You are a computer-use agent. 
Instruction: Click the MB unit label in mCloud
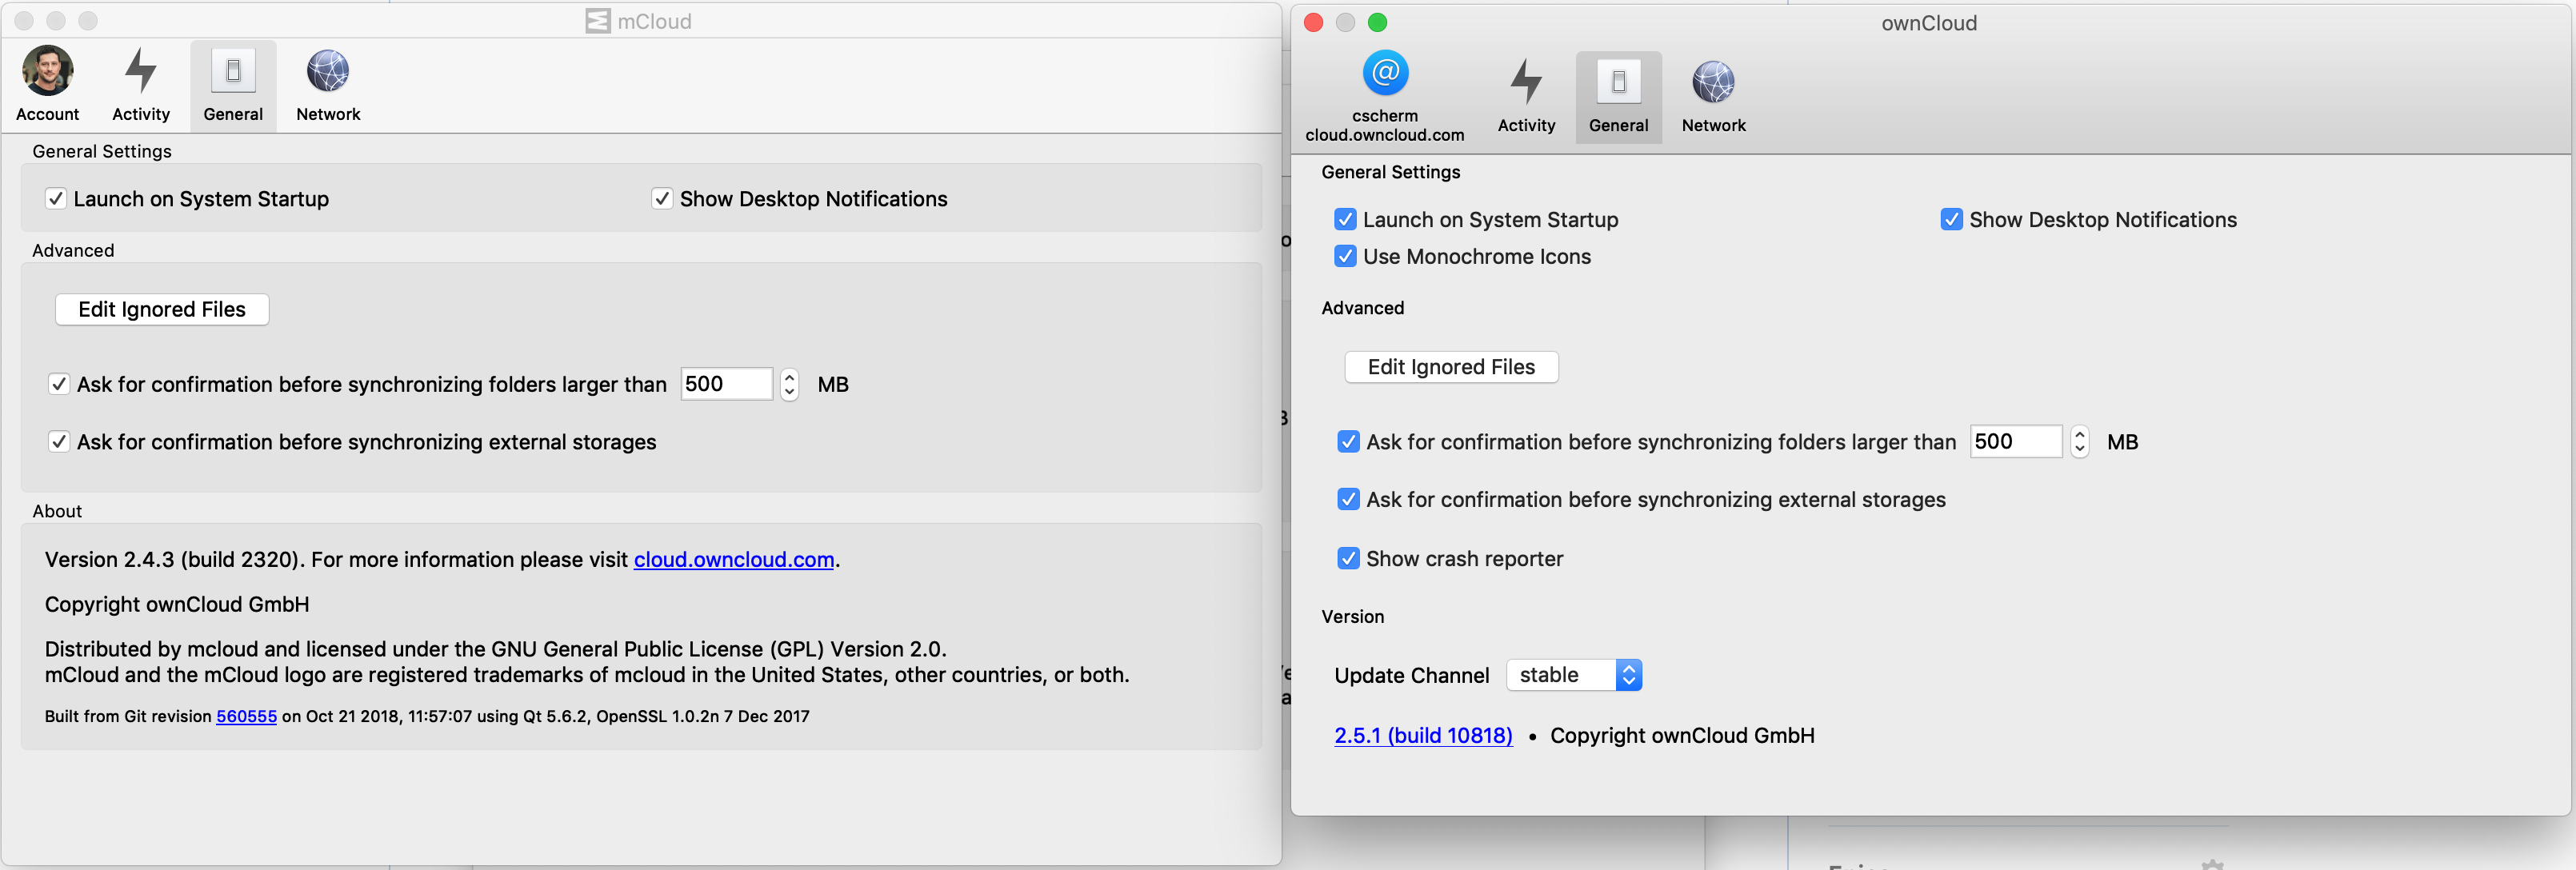click(833, 385)
